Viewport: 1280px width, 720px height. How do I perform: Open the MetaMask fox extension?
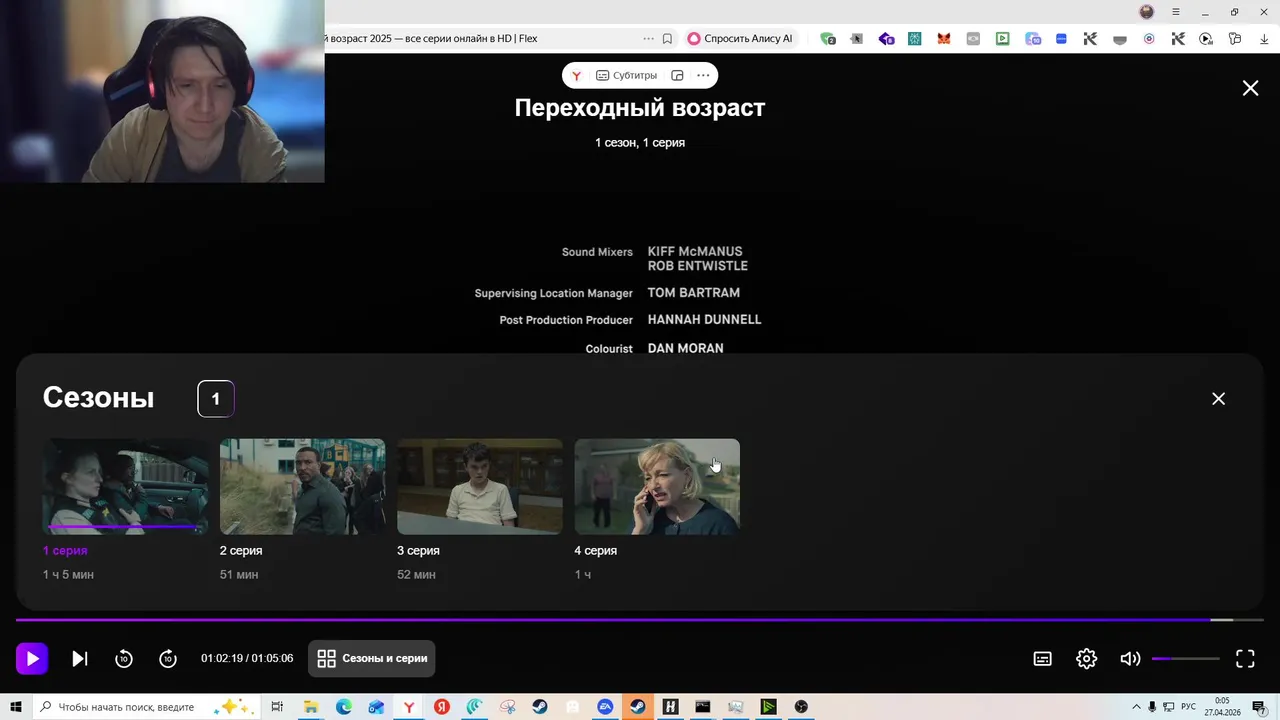[944, 38]
